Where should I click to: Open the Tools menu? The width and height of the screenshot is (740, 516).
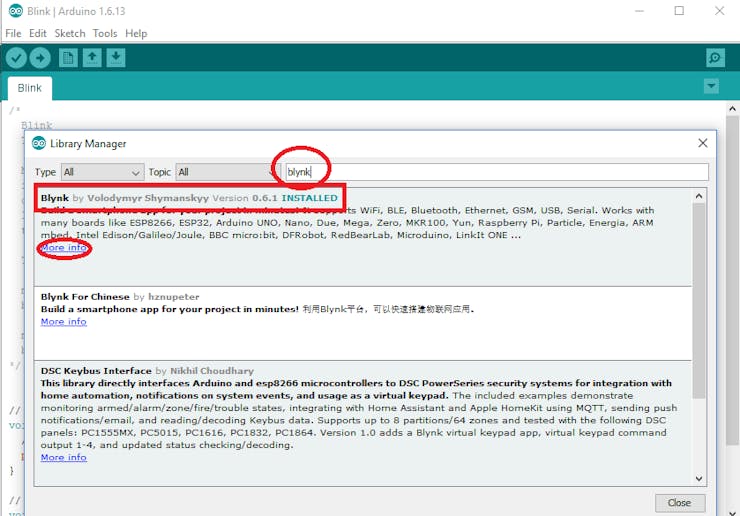tap(105, 34)
